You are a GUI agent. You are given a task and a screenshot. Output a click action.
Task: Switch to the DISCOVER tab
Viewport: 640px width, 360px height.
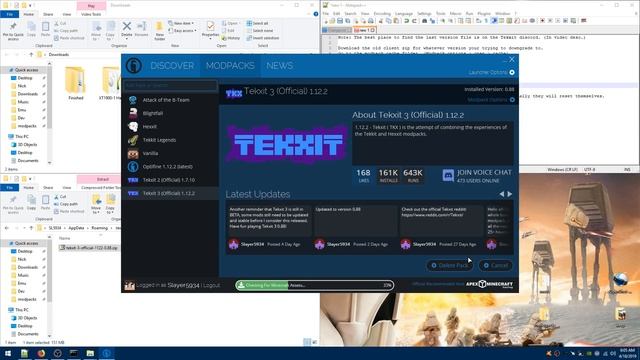point(172,65)
